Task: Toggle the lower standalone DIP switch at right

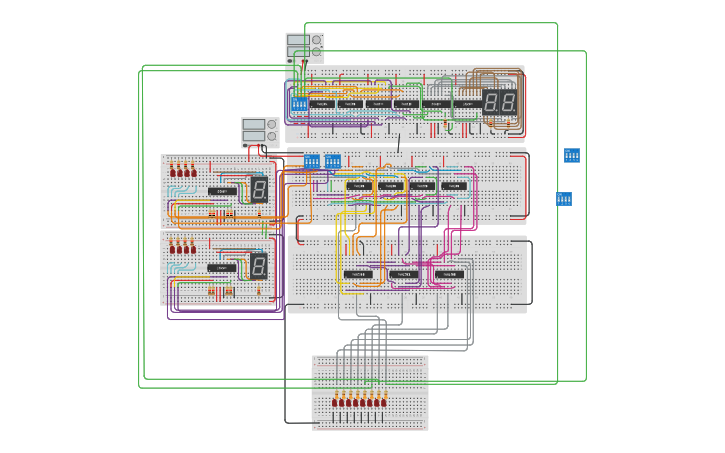Action: coord(564,199)
